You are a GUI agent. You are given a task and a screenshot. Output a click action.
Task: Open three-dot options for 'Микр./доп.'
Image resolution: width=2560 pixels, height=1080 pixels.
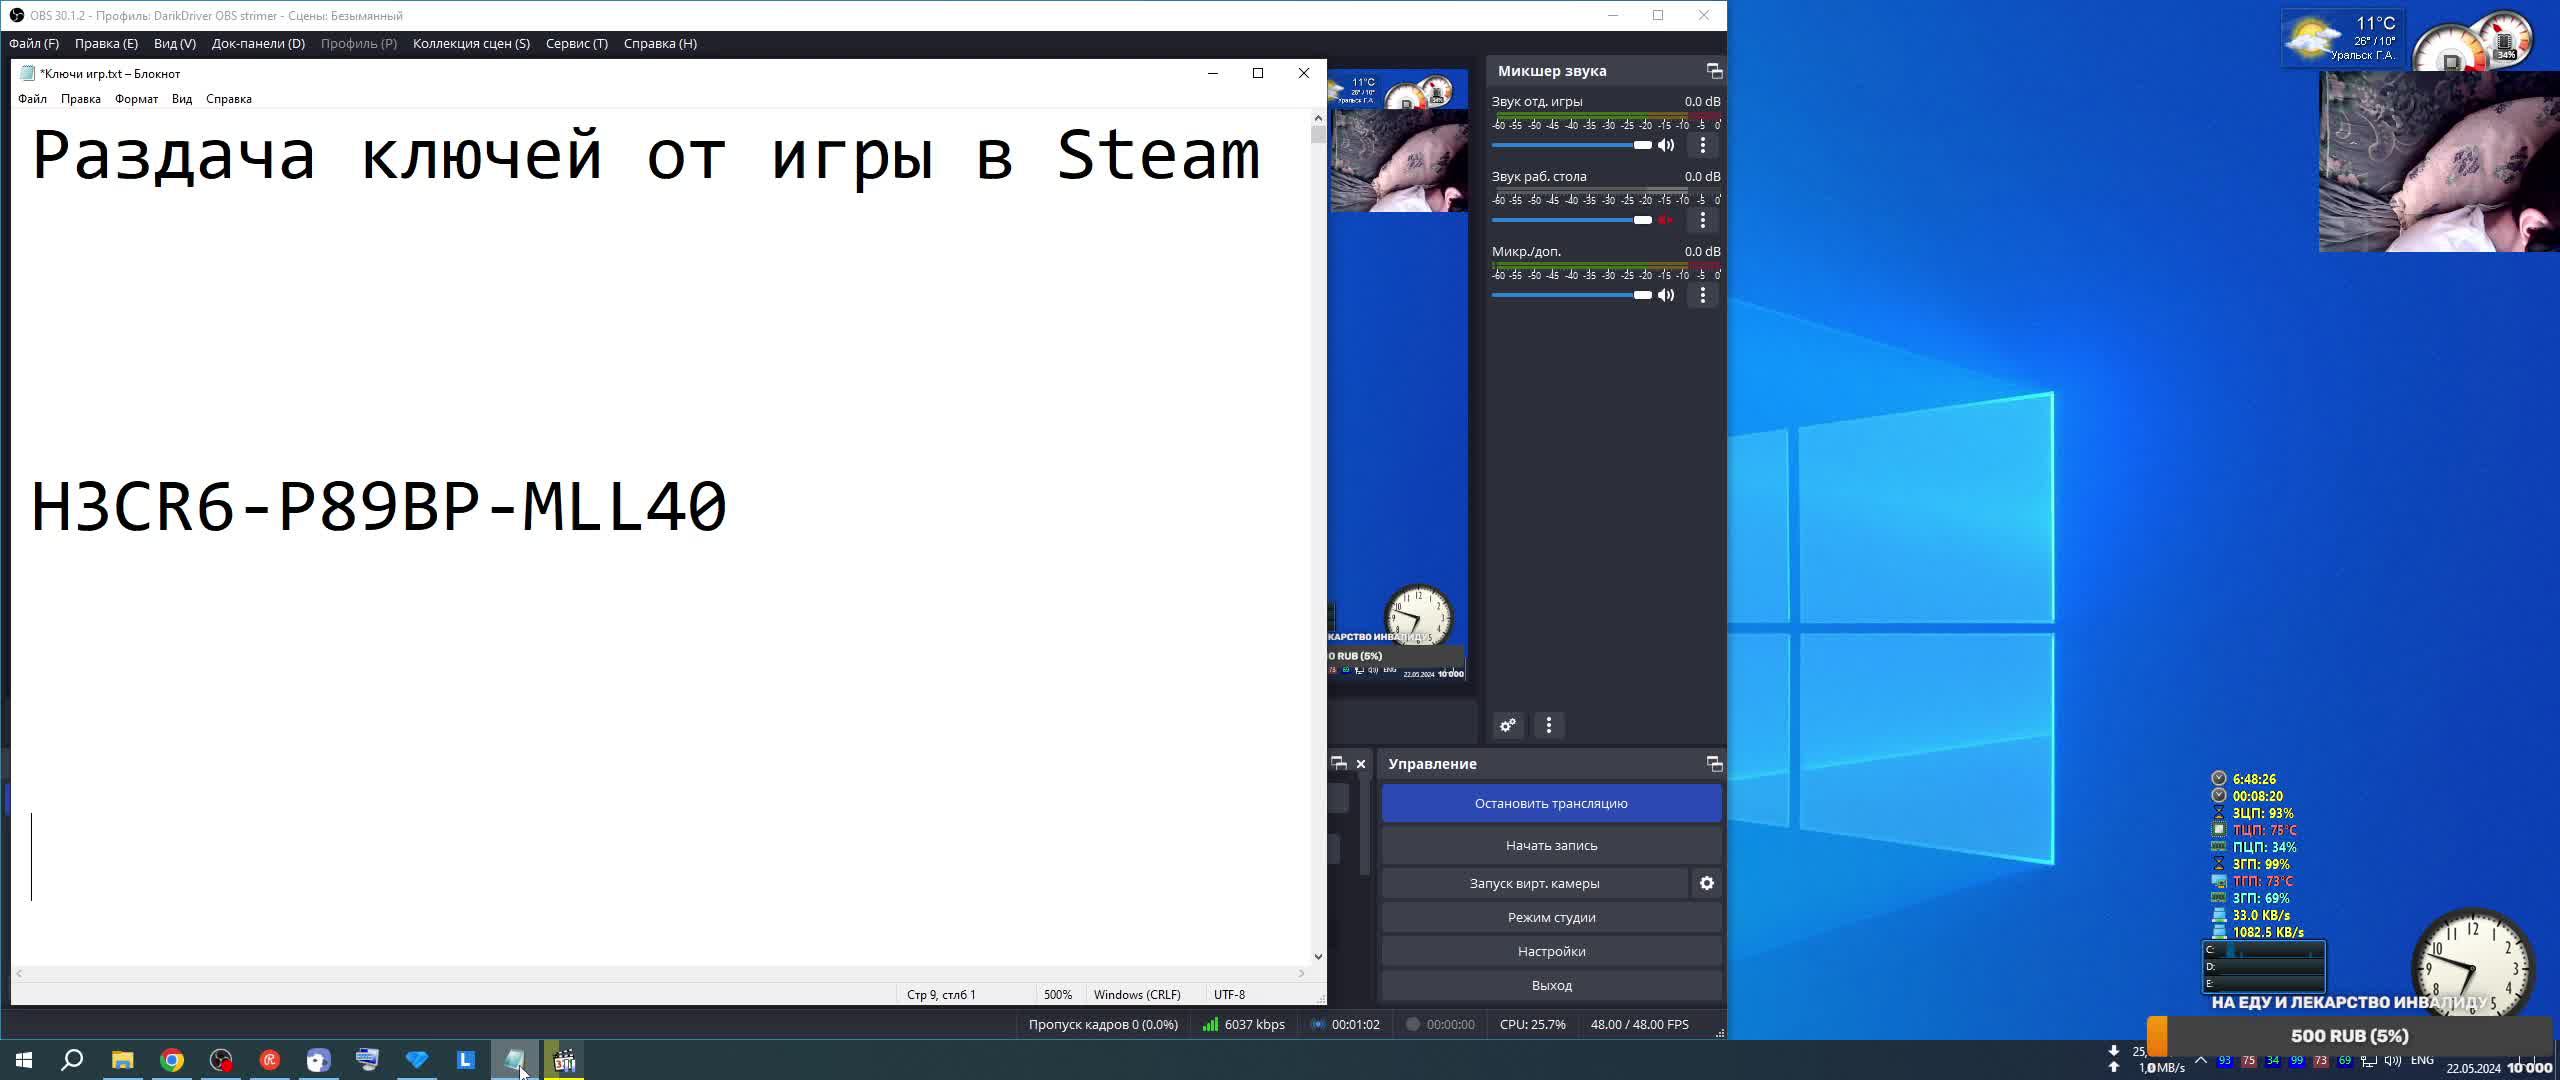pyautogui.click(x=1703, y=295)
